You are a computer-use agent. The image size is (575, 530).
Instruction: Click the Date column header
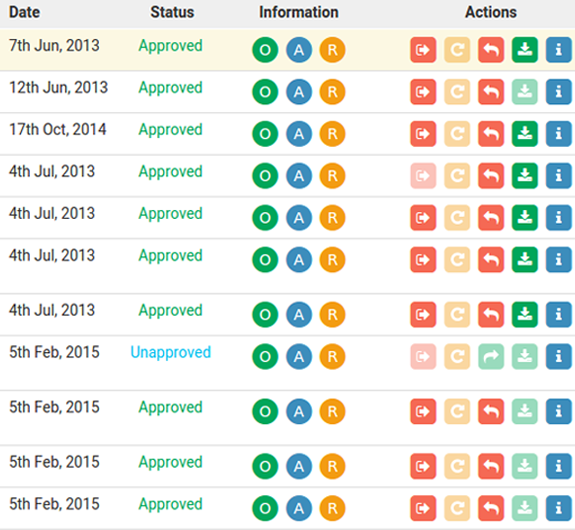tap(25, 12)
